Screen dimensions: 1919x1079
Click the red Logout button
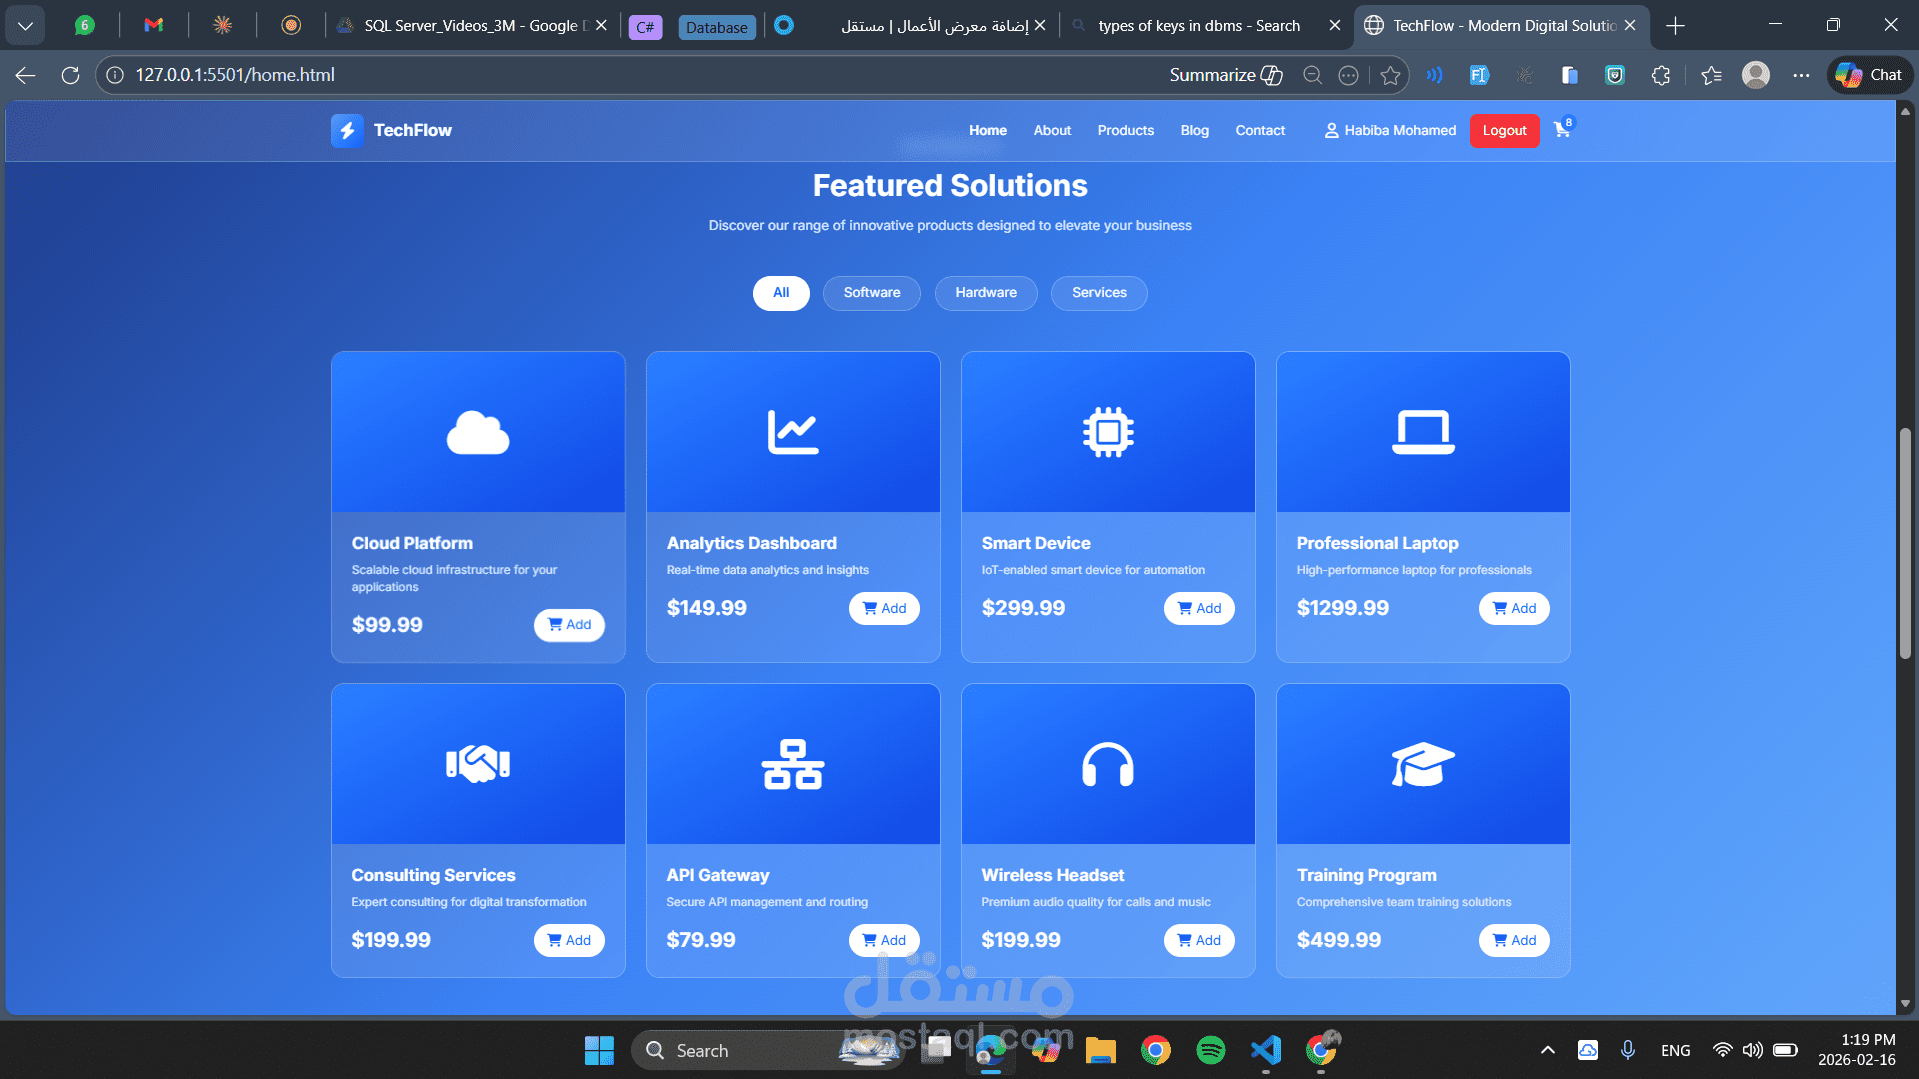click(1504, 130)
